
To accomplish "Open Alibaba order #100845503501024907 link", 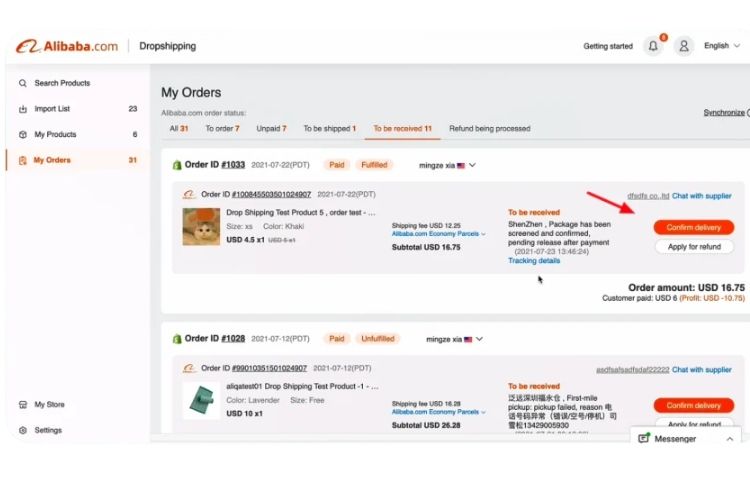I will click(271, 194).
